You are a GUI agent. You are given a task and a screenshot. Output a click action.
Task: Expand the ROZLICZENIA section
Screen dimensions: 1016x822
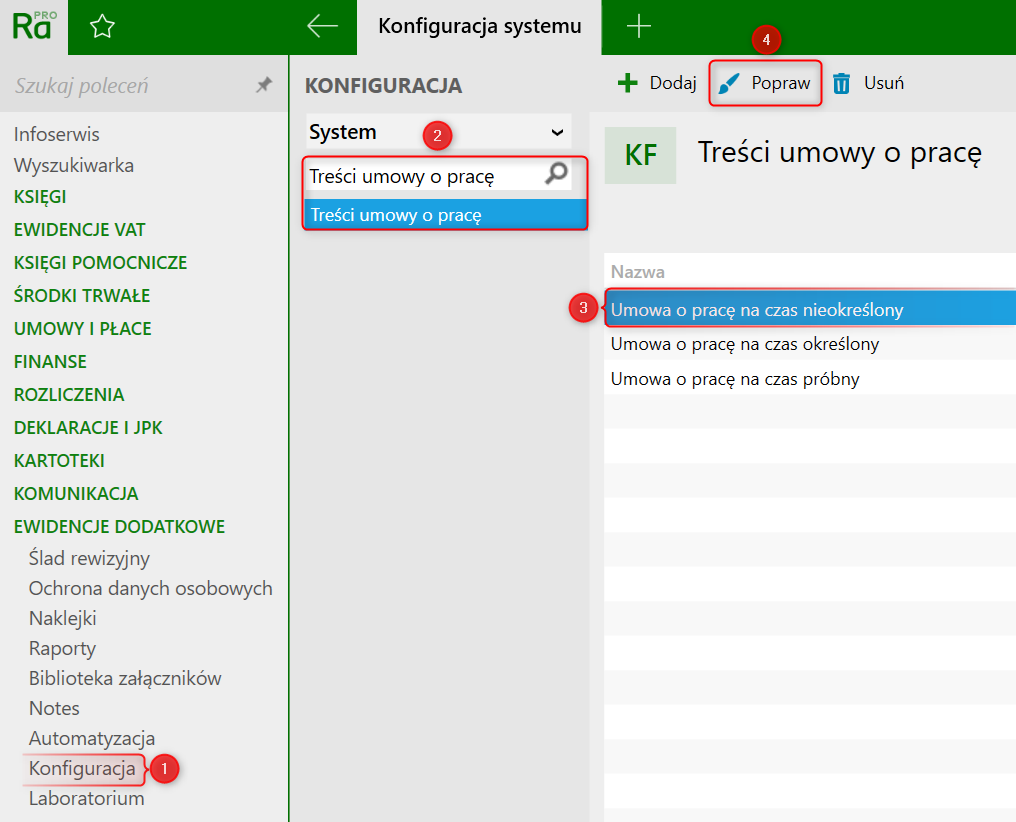pos(69,394)
